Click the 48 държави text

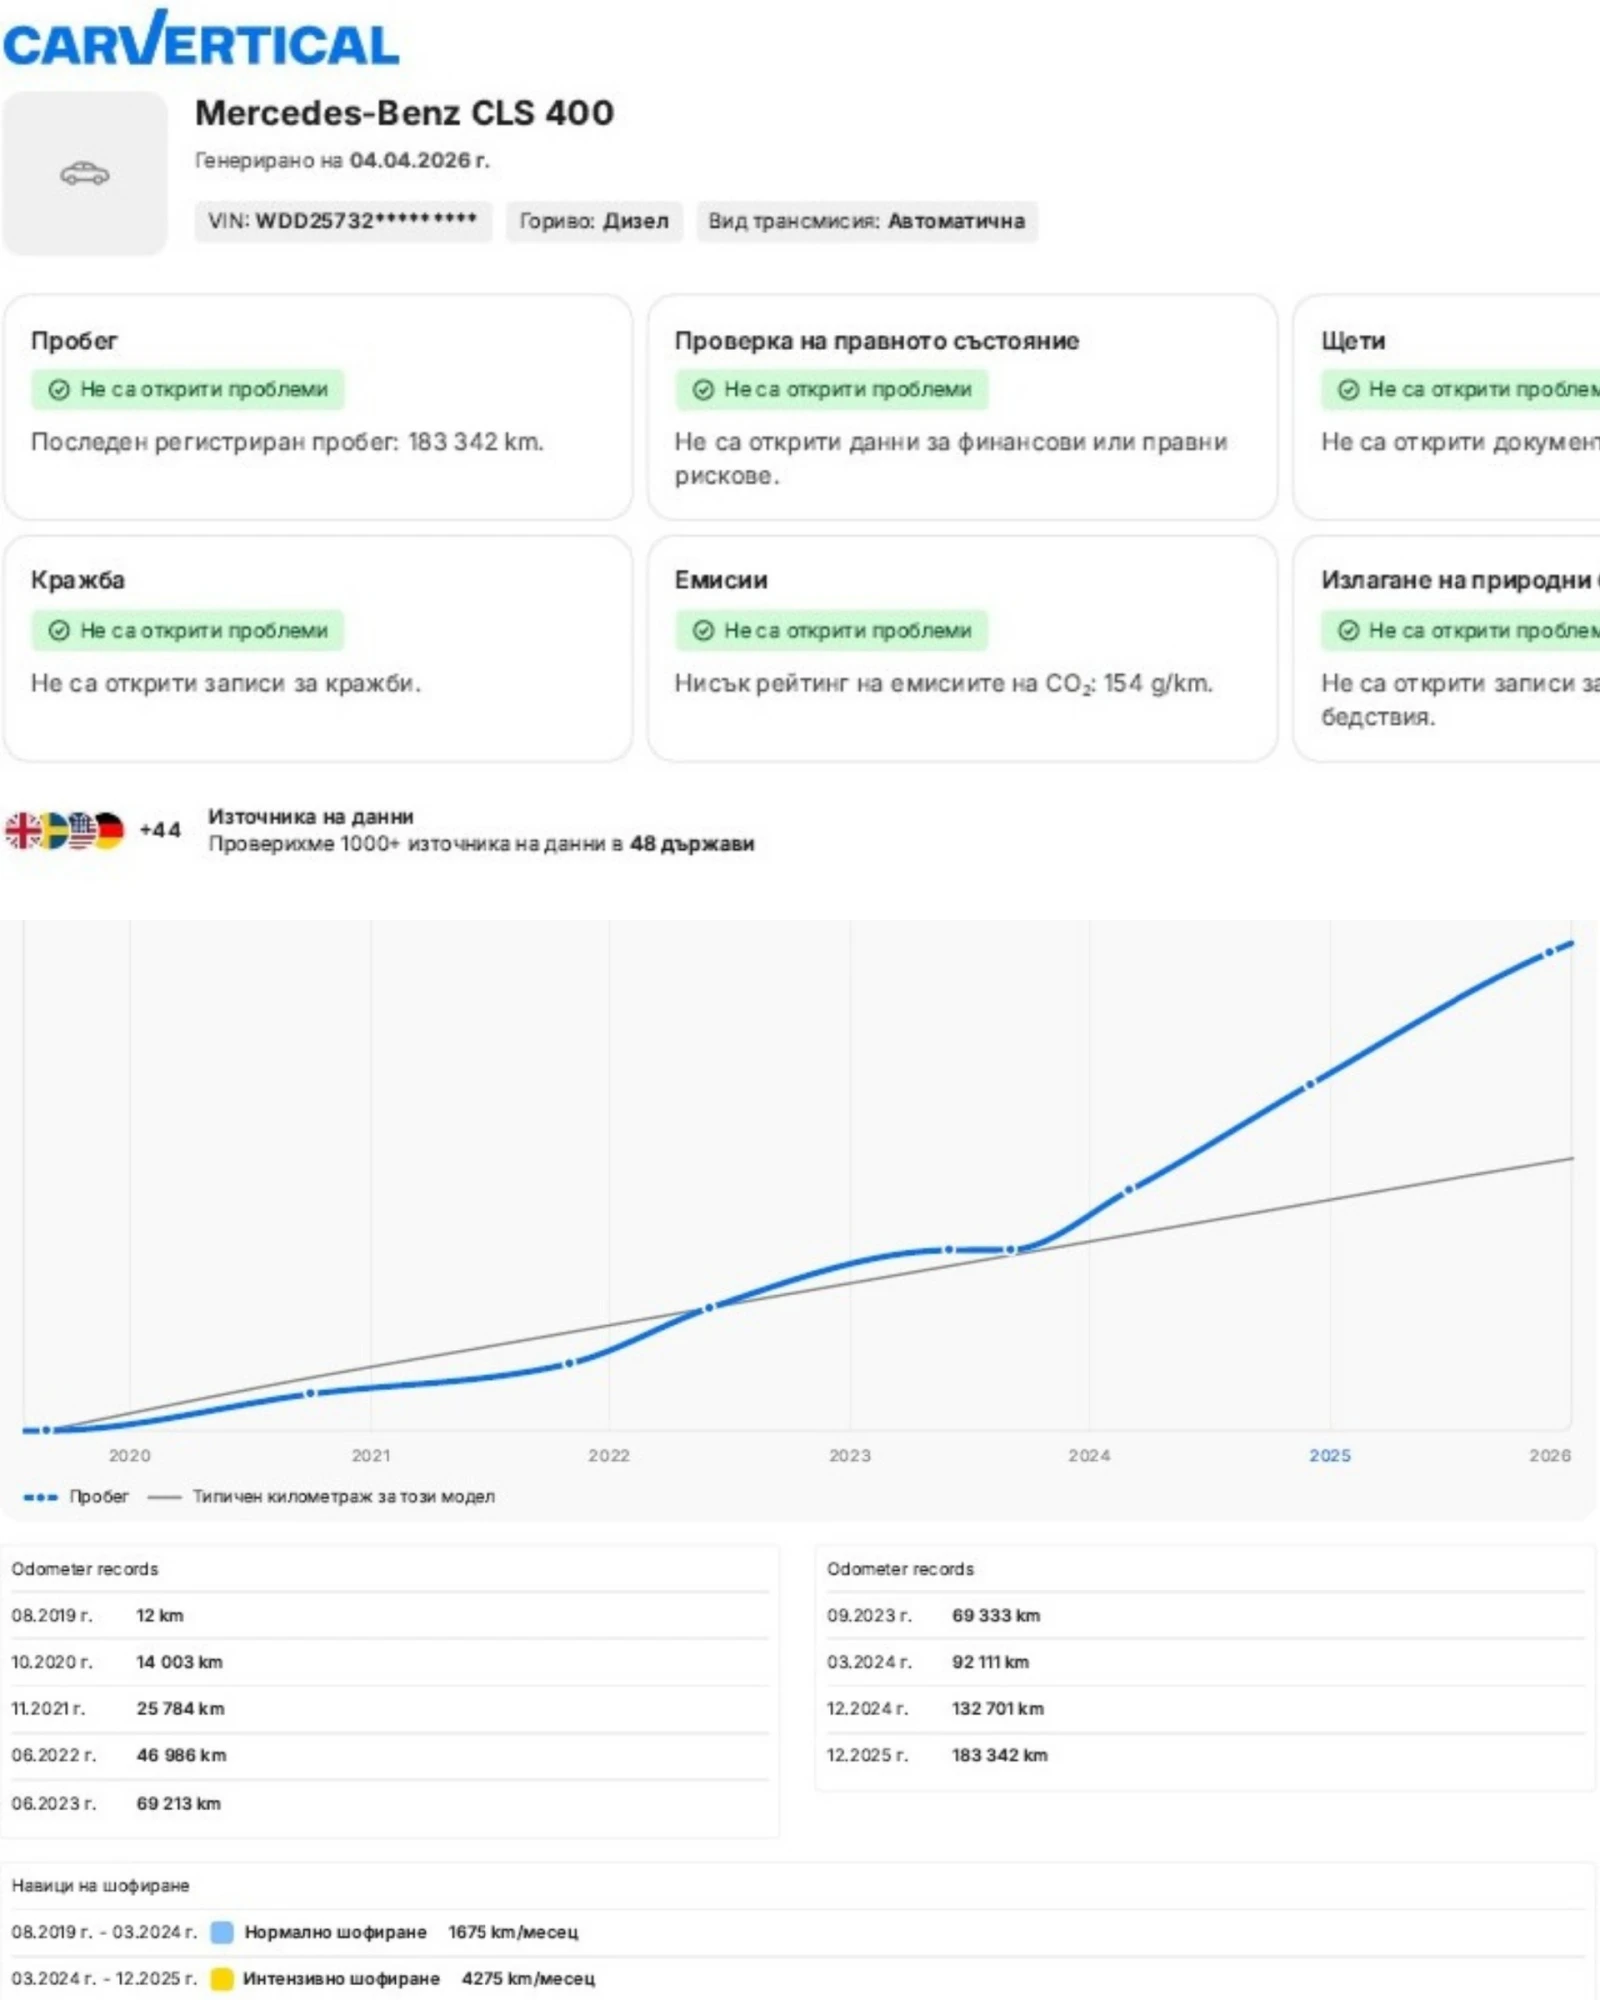tap(692, 844)
